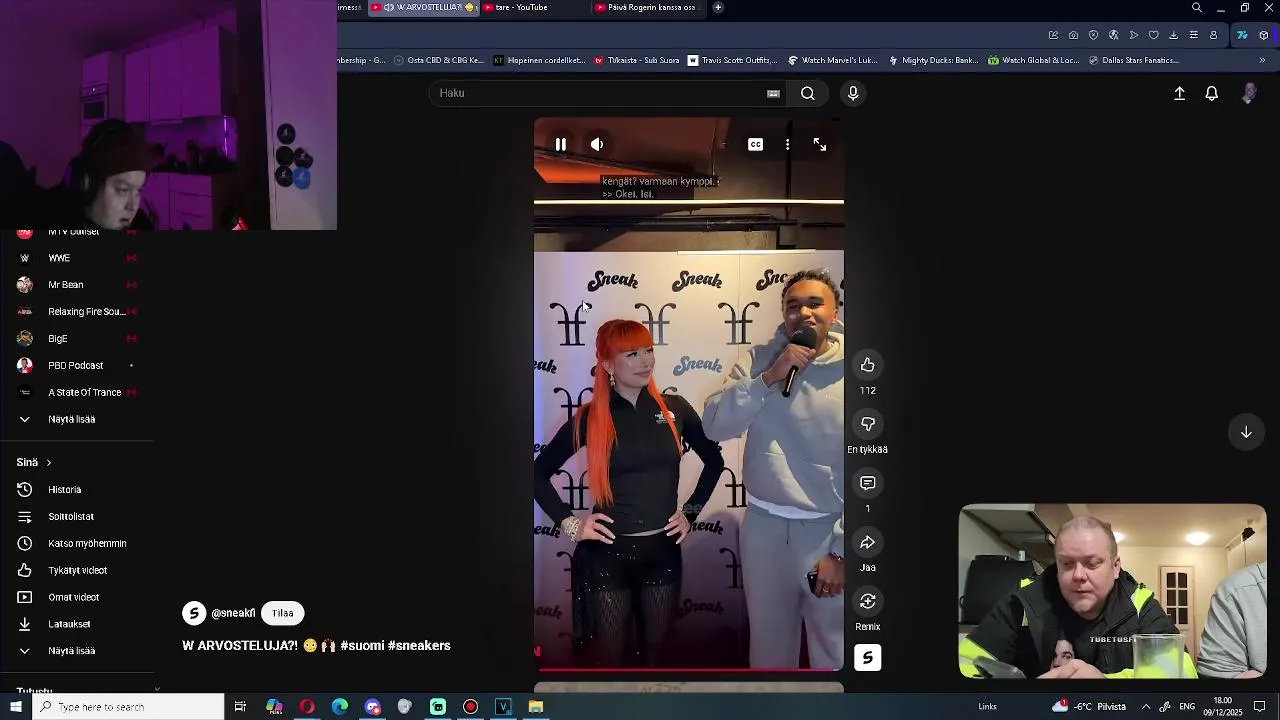Dislike the Short (En tykkää)
The height and width of the screenshot is (720, 1280).
pos(868,424)
